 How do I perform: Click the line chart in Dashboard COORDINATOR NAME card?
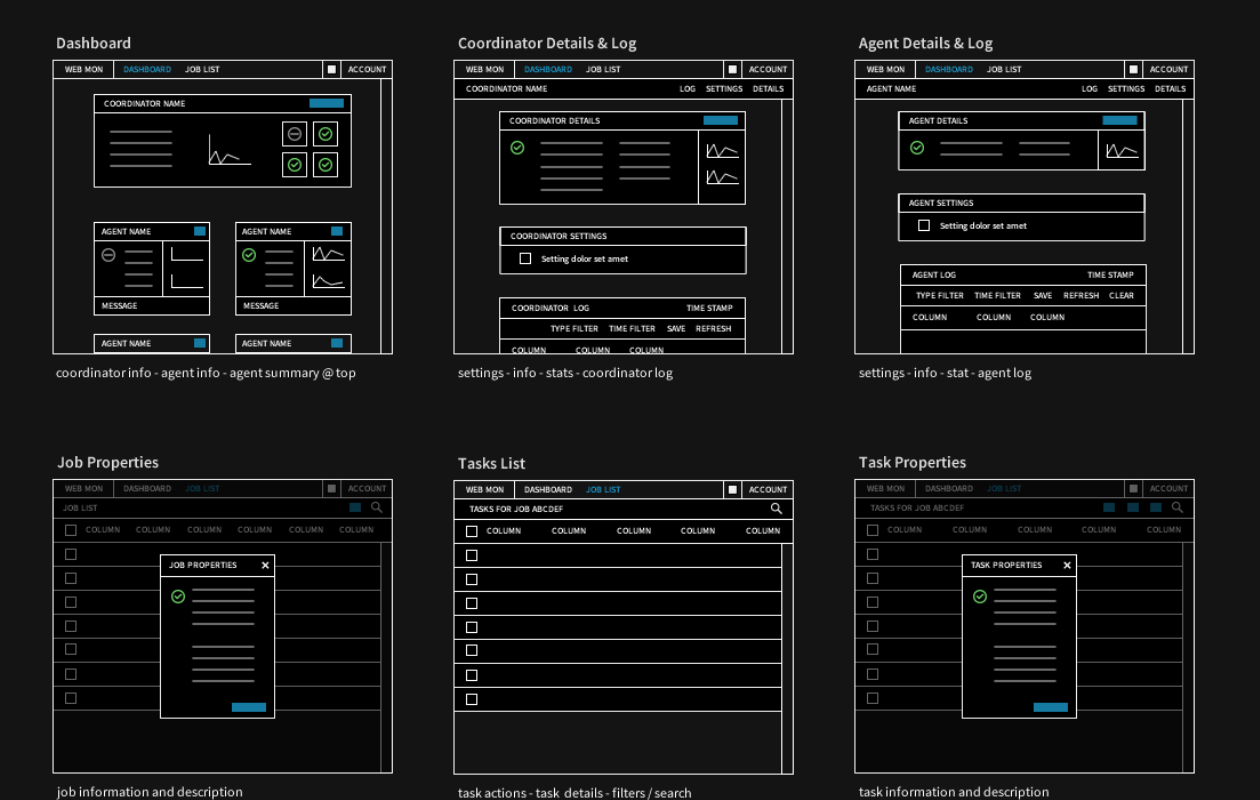tap(230, 150)
